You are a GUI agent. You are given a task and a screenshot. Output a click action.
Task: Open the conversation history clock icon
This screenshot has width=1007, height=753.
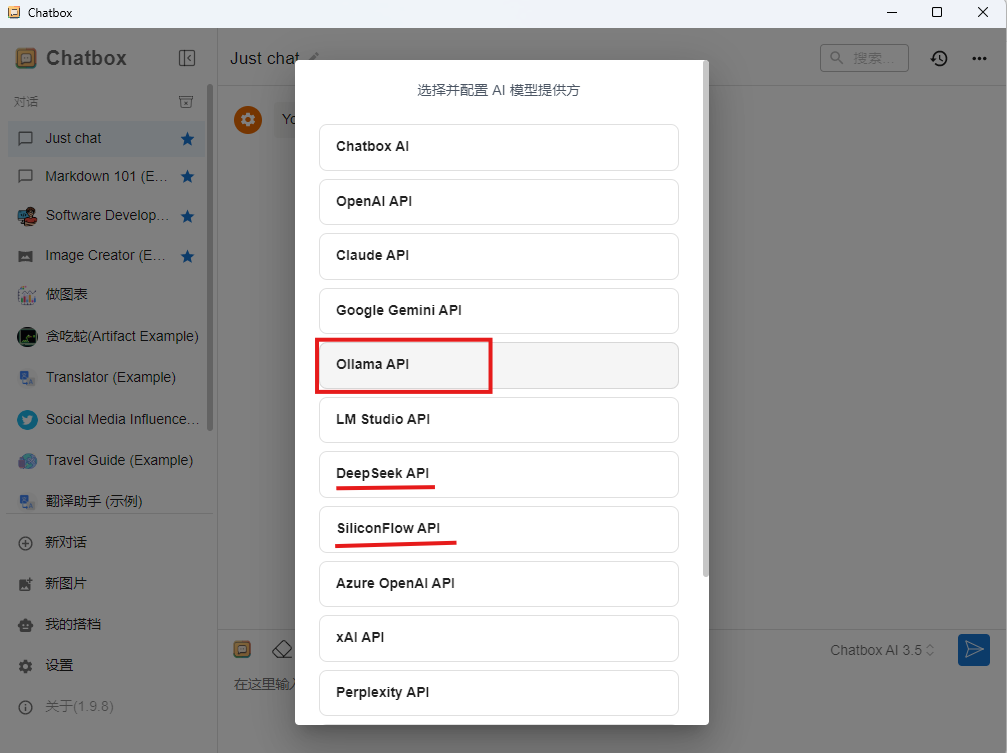pos(939,58)
